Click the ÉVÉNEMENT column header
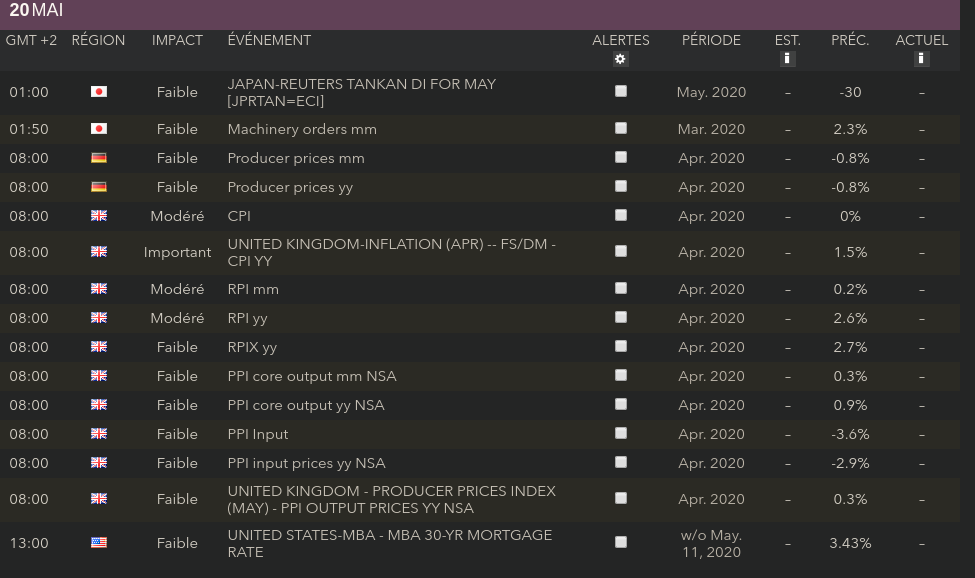The height and width of the screenshot is (578, 975). point(269,41)
